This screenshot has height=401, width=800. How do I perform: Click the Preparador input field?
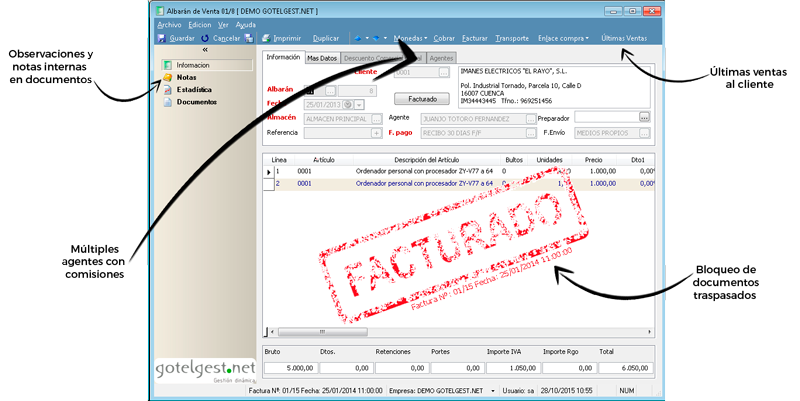[x=607, y=117]
